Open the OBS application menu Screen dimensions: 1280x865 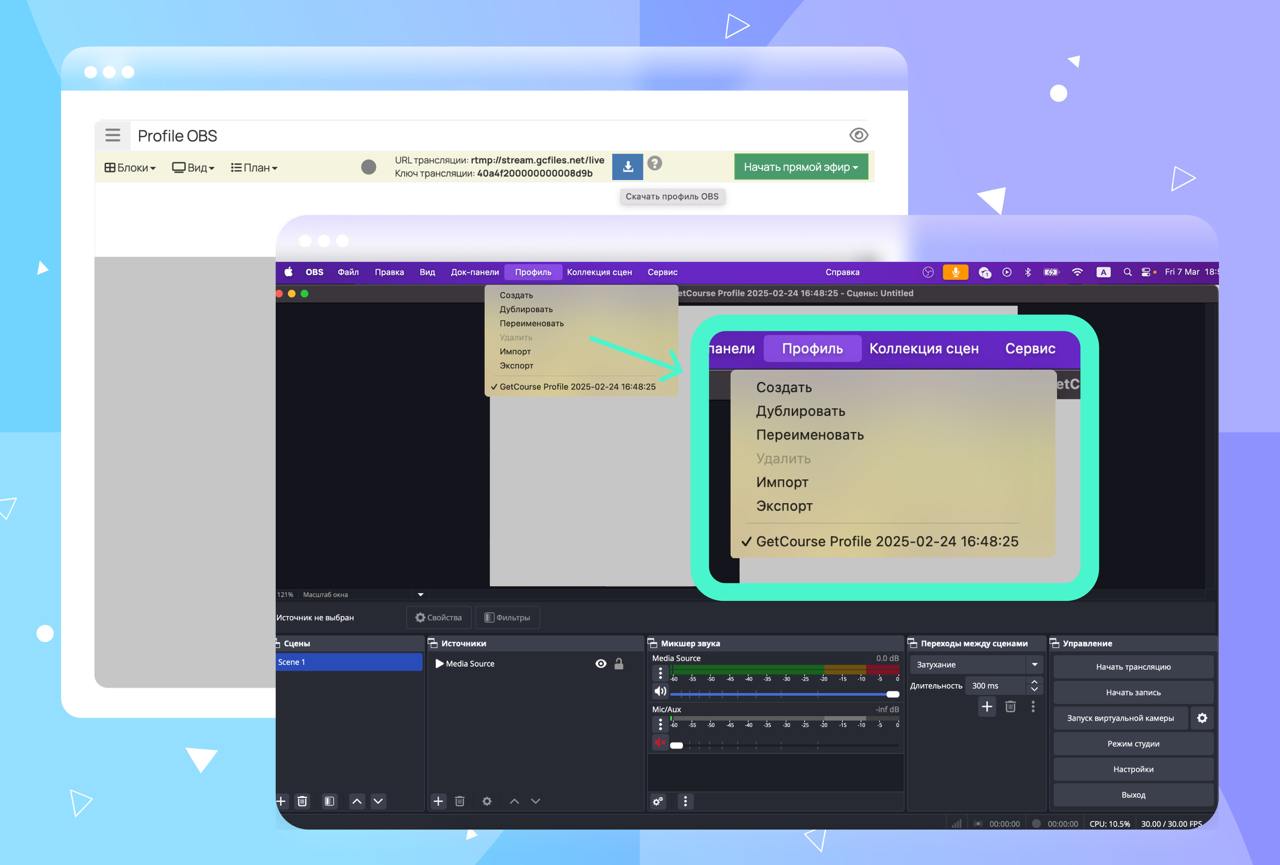point(314,272)
